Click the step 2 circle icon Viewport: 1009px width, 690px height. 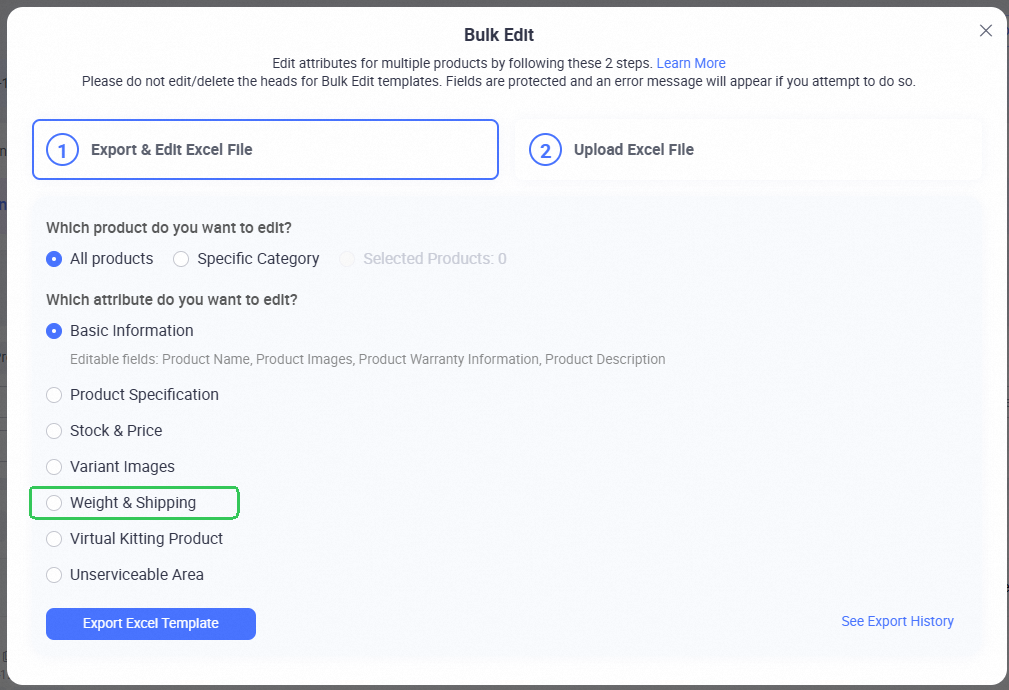pos(545,149)
